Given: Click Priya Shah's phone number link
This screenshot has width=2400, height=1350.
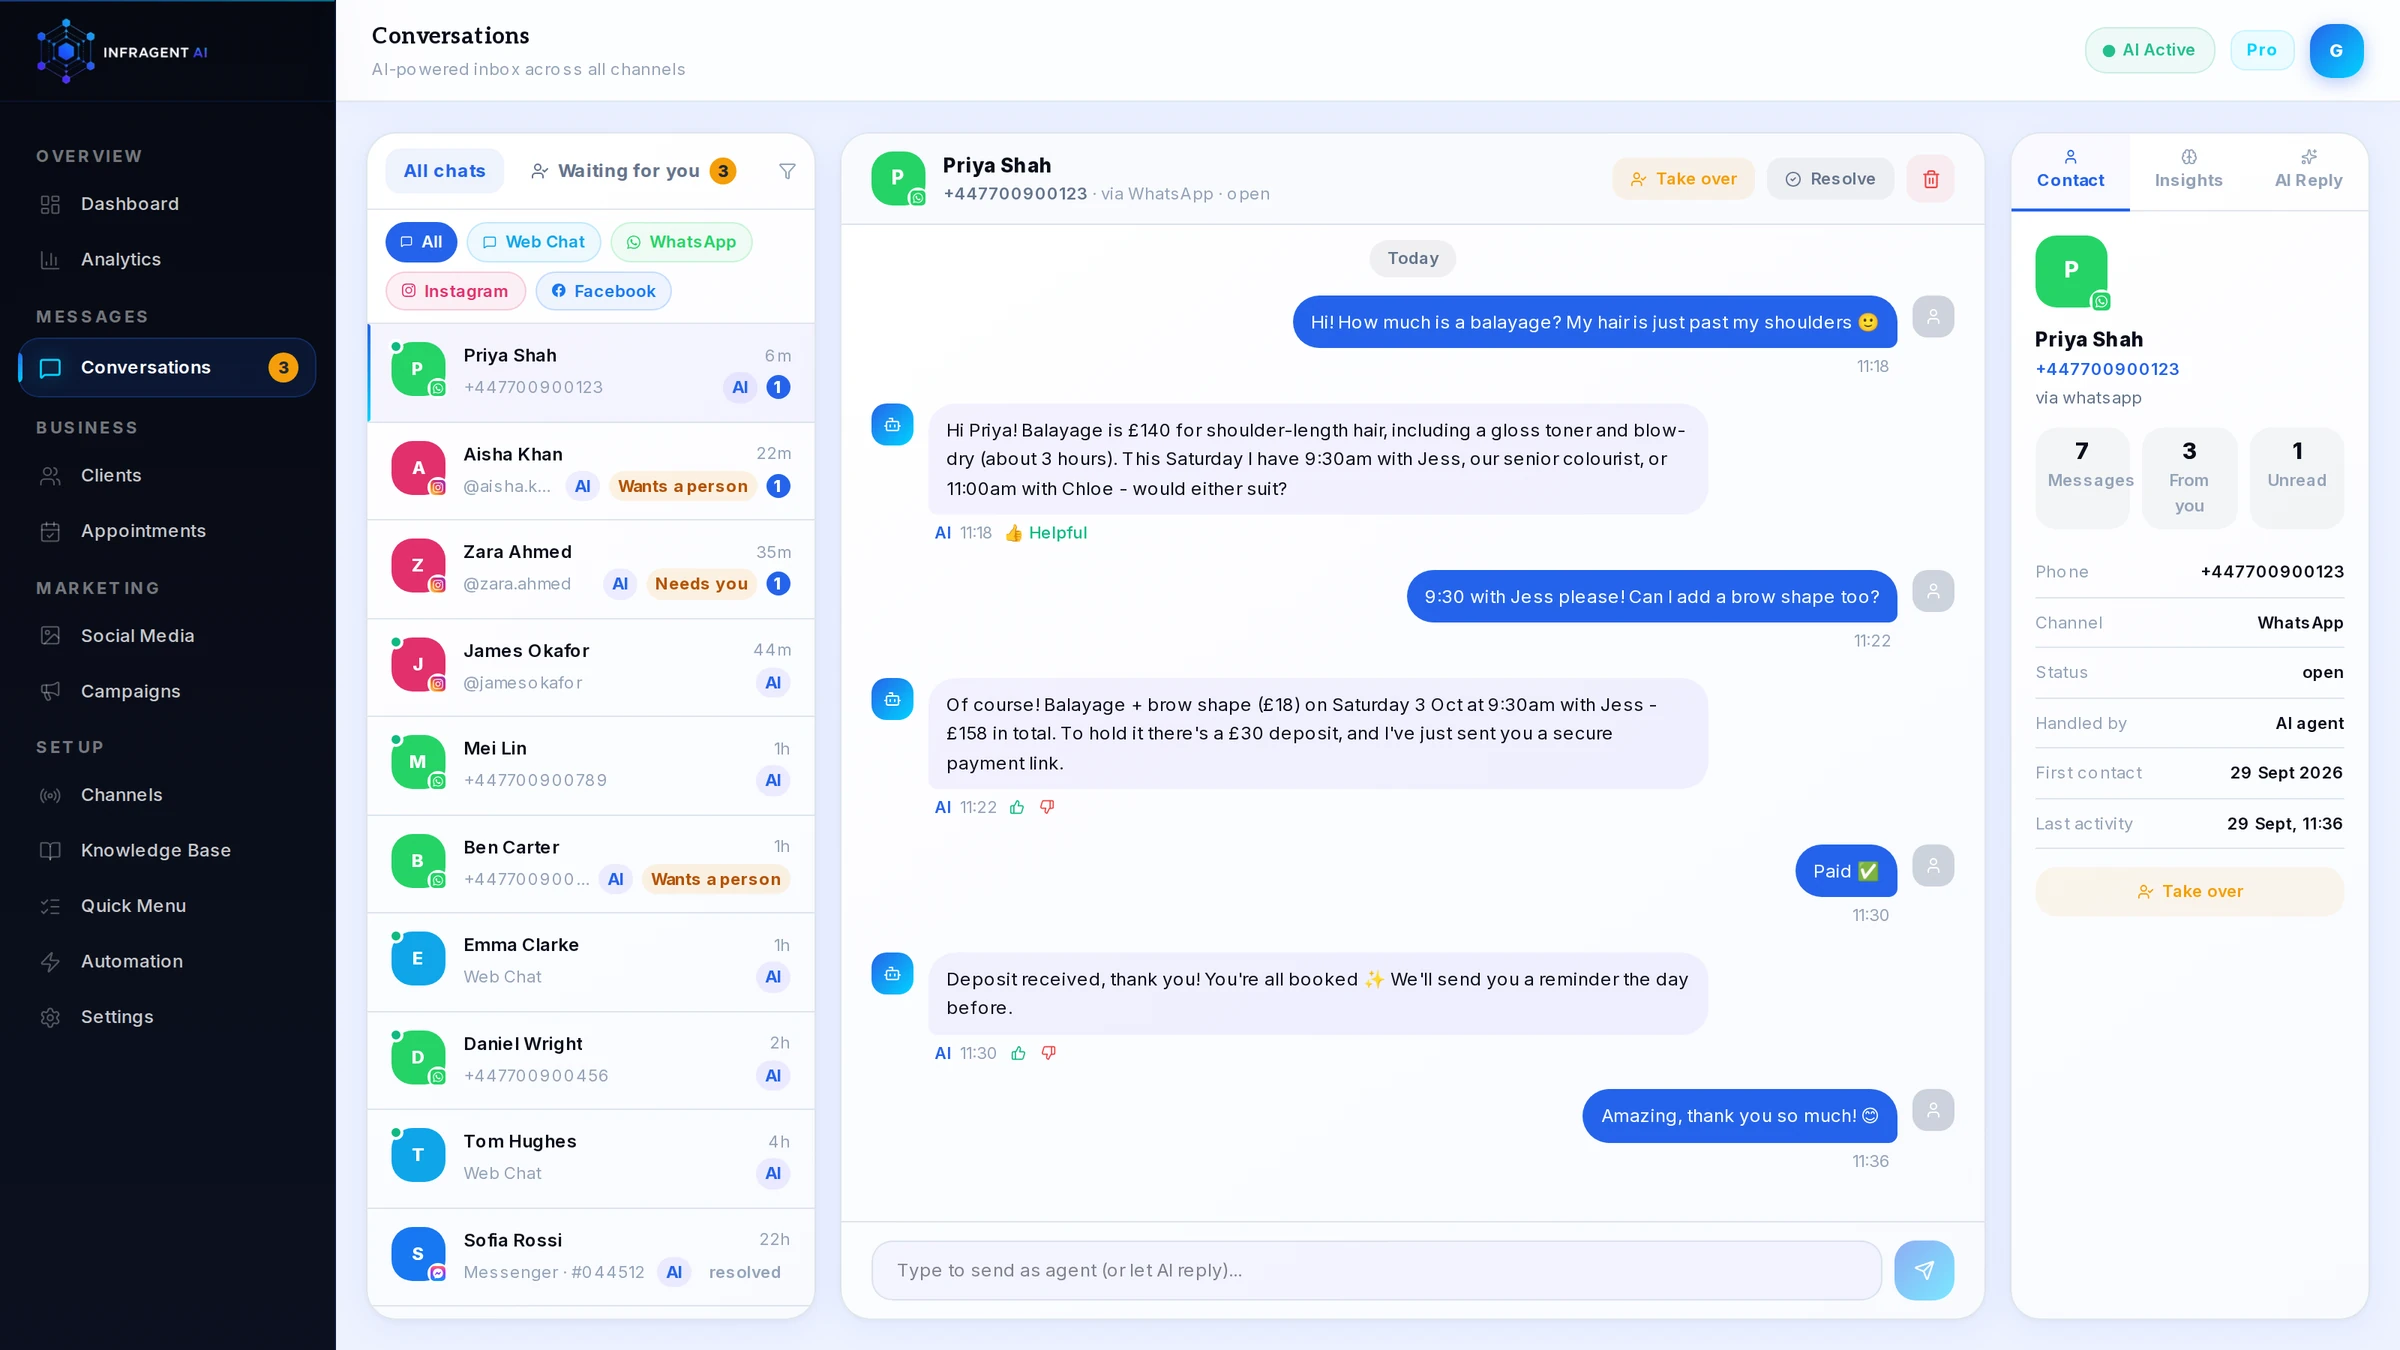Looking at the screenshot, I should click(2107, 369).
